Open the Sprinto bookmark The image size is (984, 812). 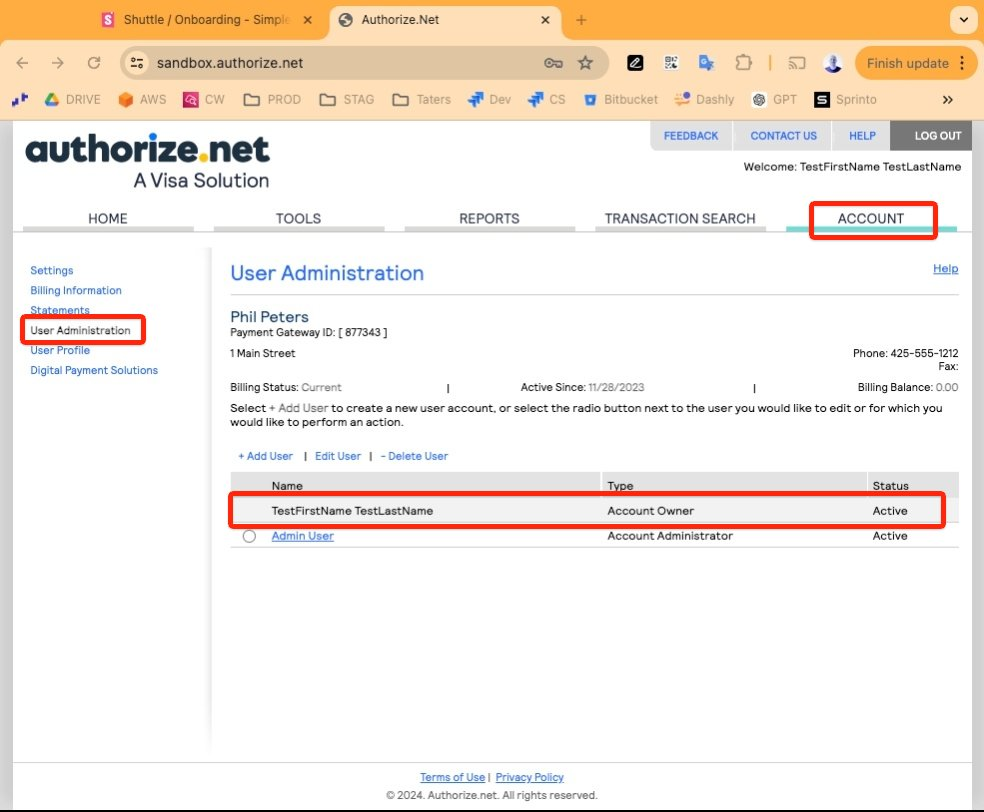[845, 99]
